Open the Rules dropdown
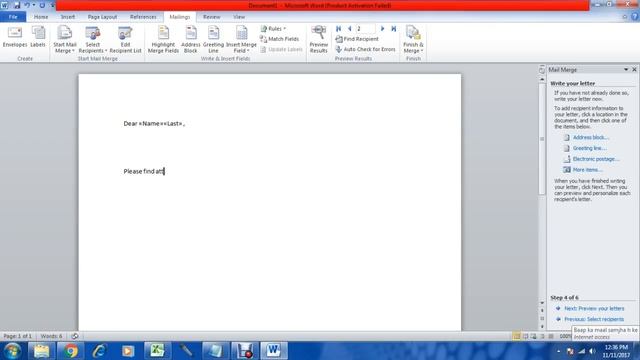The height and width of the screenshot is (360, 640). tap(273, 29)
